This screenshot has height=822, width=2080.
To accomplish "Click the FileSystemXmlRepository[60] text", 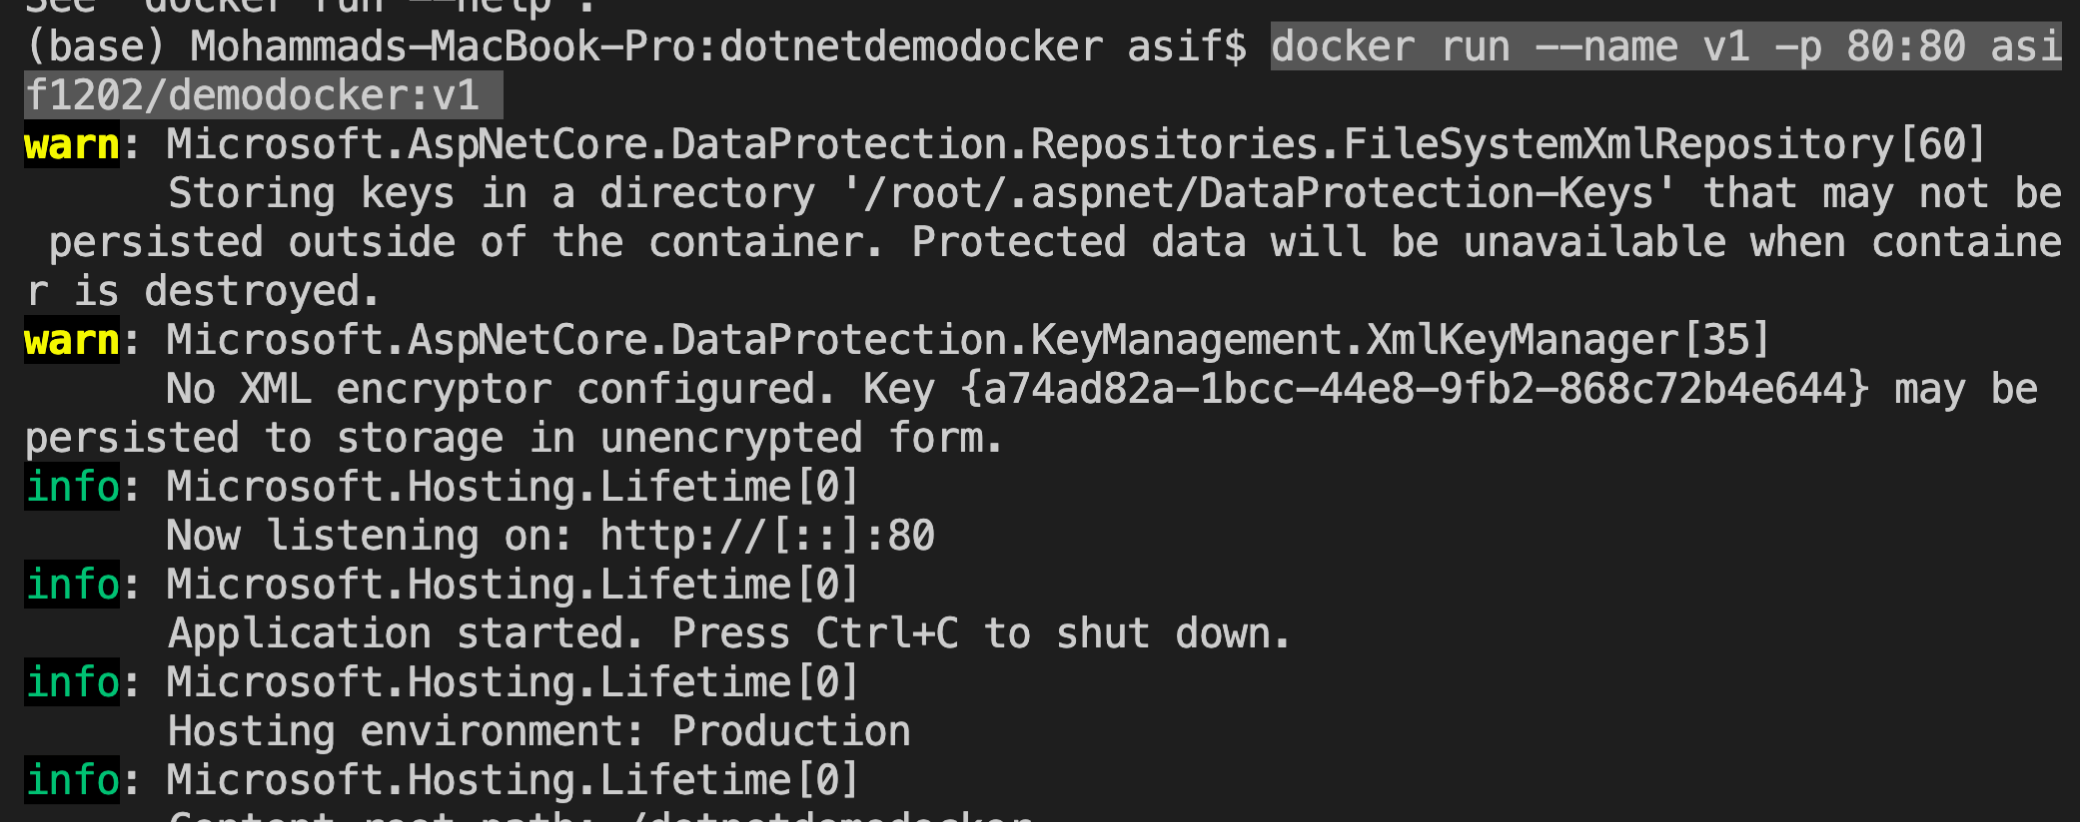I will [1664, 145].
